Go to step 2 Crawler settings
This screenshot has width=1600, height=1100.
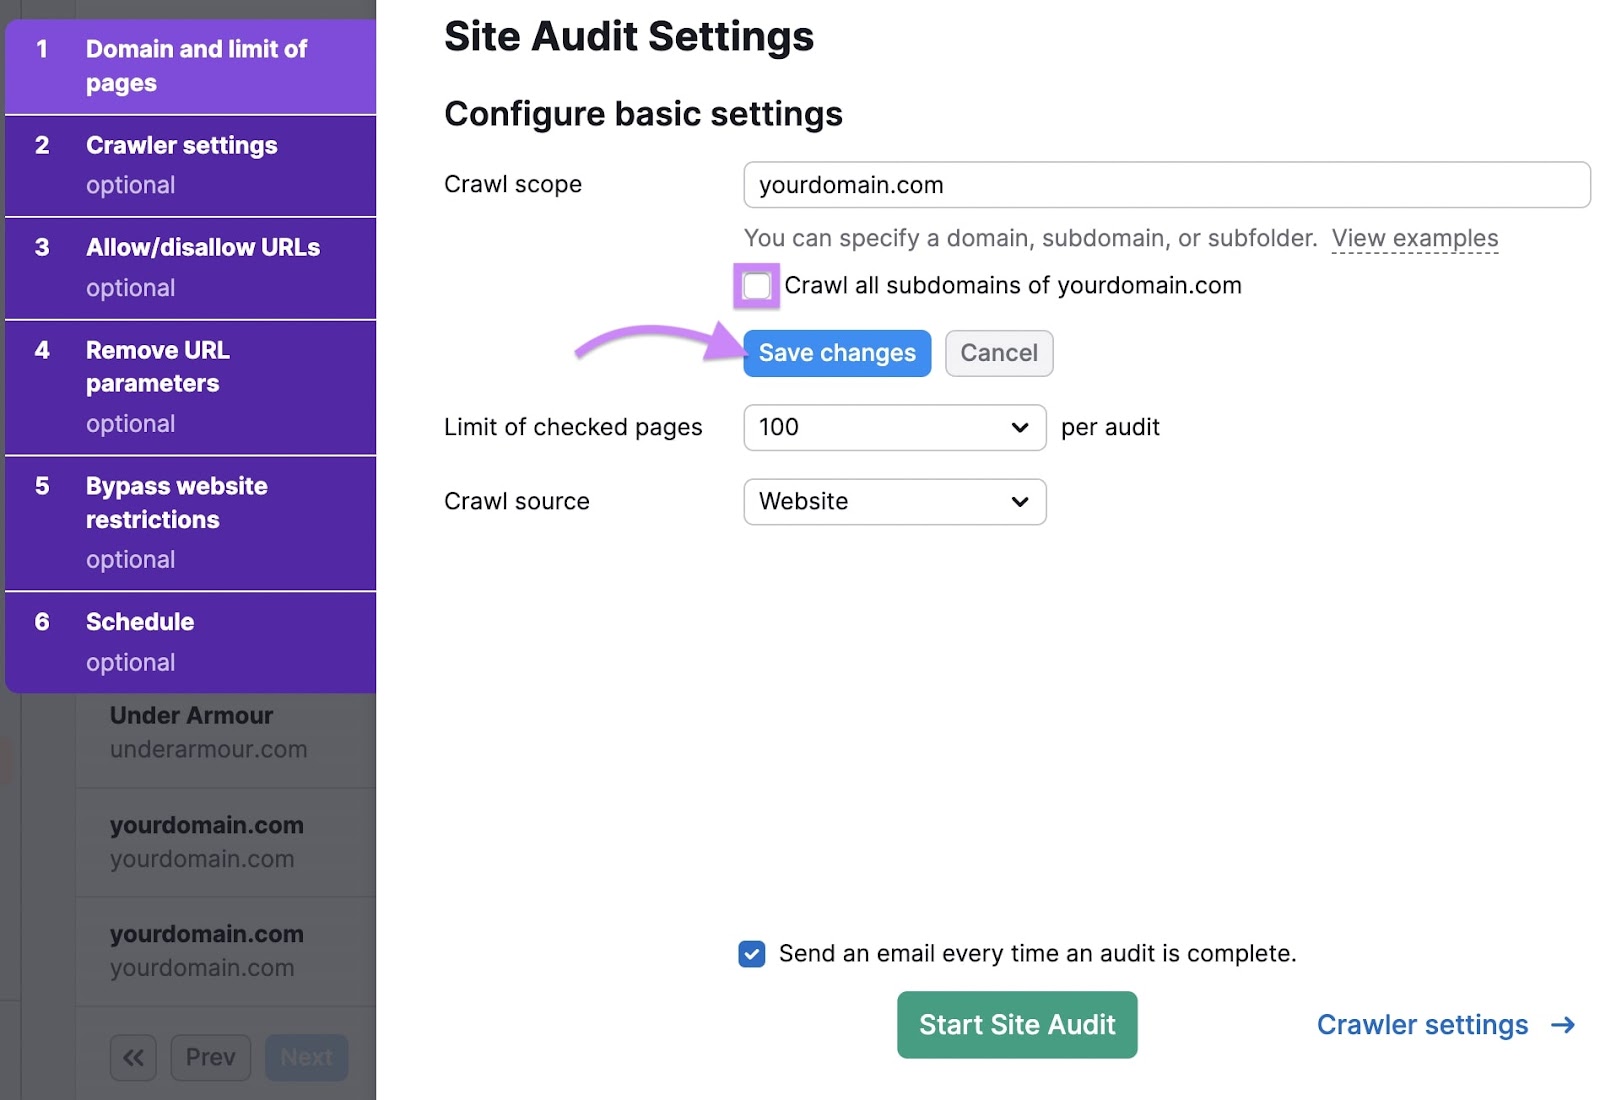[190, 164]
